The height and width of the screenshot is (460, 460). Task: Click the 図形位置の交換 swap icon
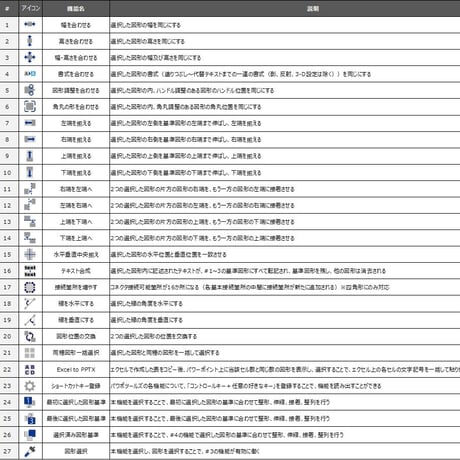point(30,336)
